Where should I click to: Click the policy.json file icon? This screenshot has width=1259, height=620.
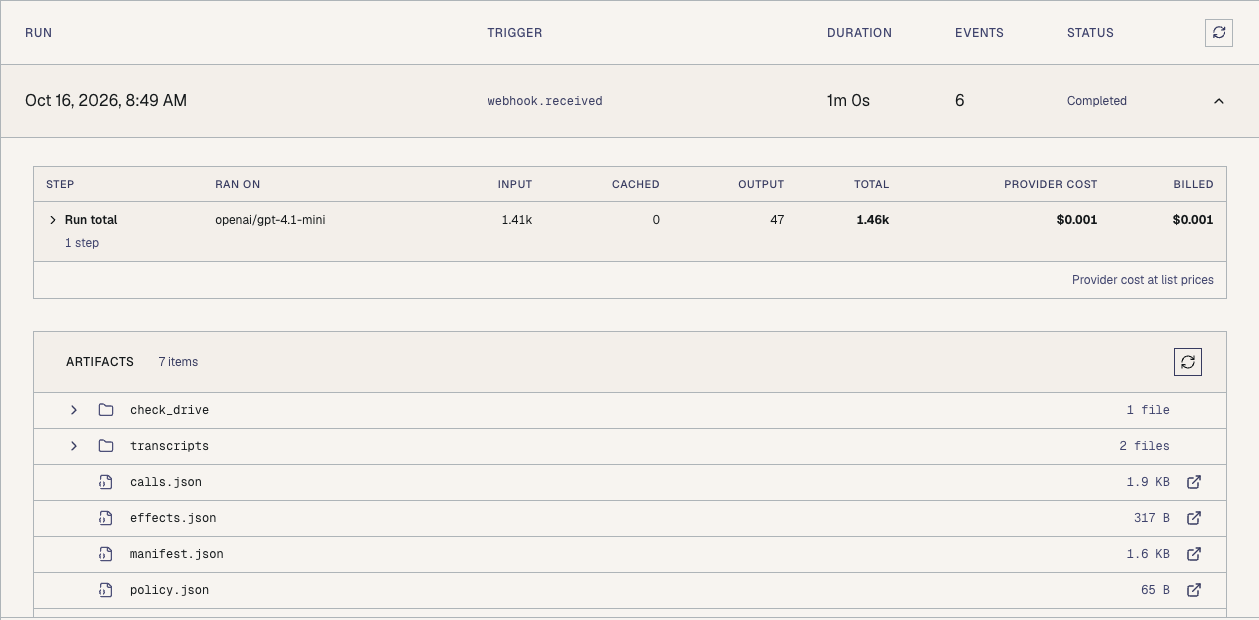coord(105,590)
